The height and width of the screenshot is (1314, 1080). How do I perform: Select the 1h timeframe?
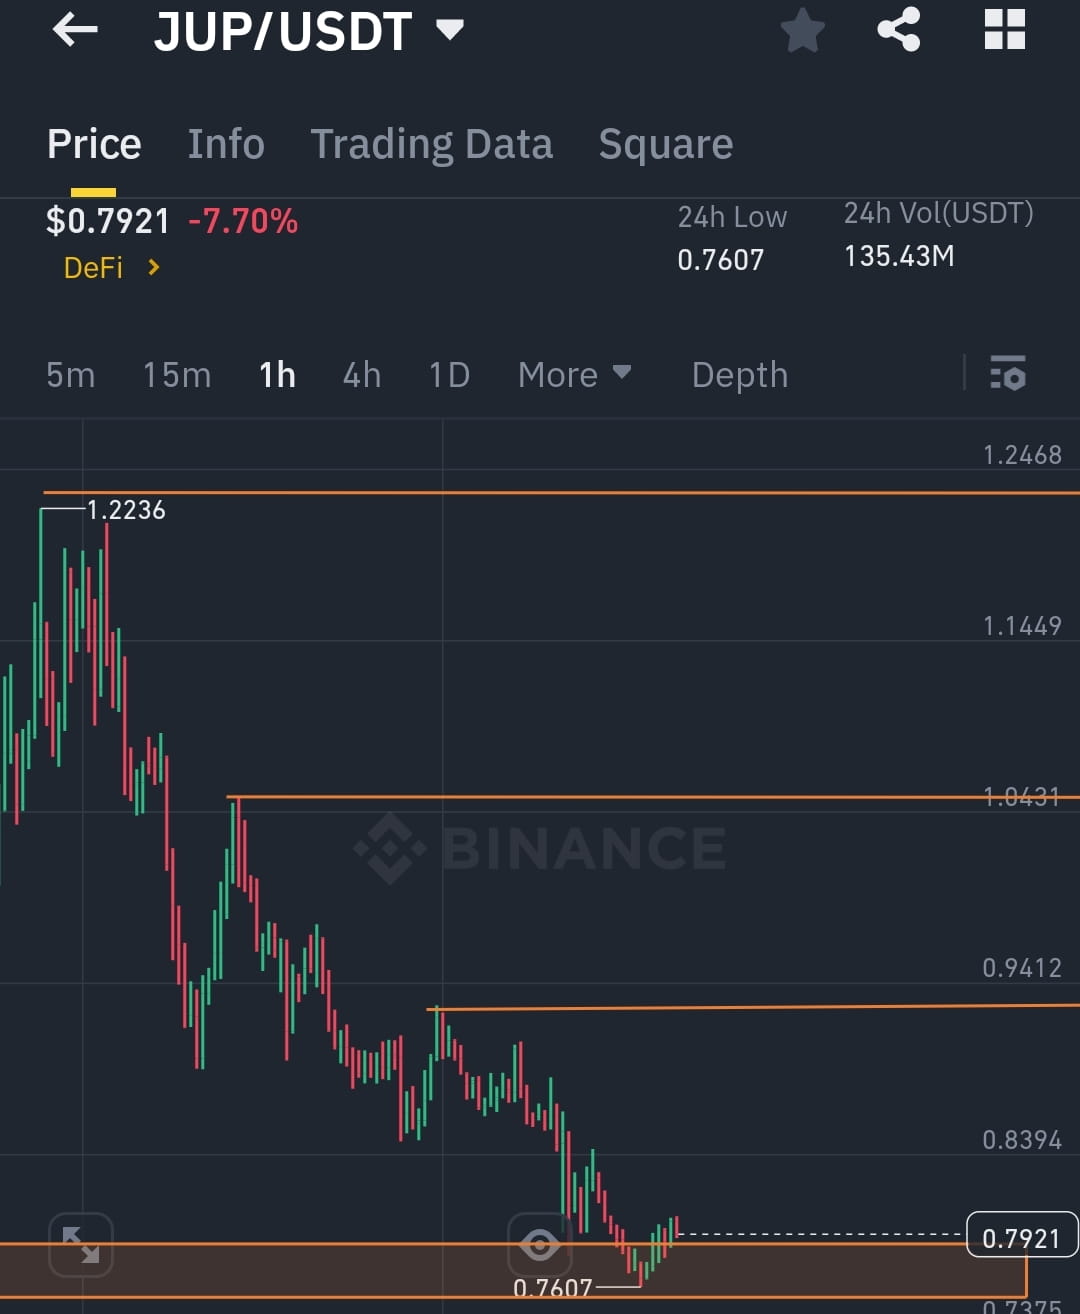click(277, 375)
